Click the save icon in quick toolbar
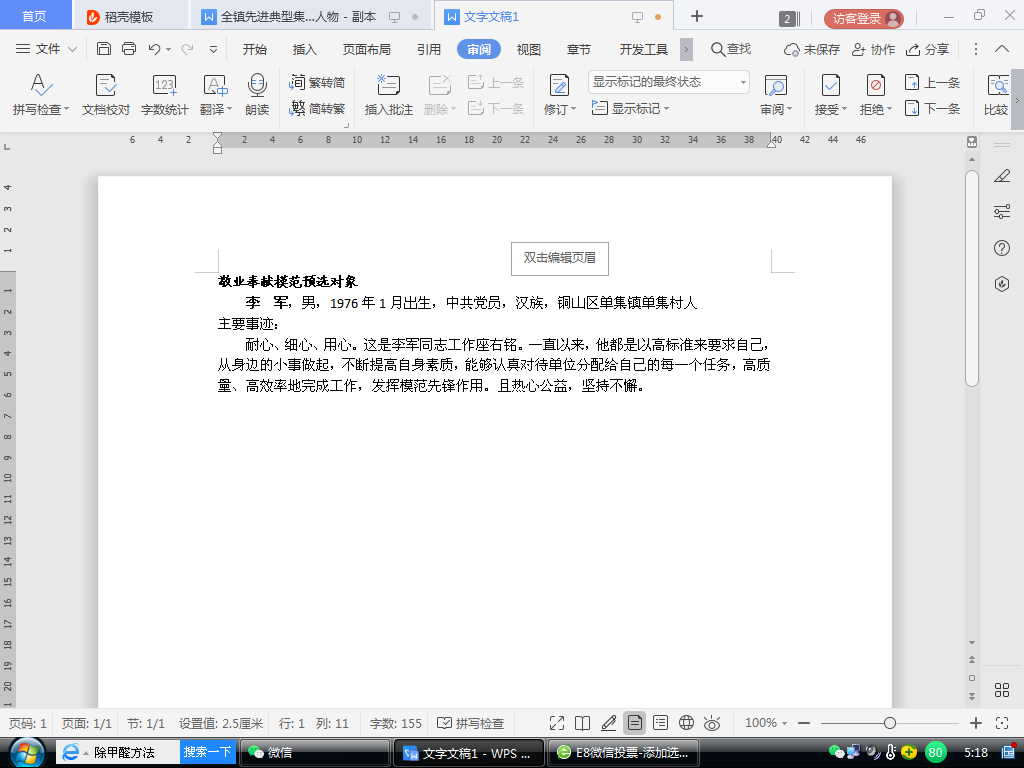 [104, 49]
